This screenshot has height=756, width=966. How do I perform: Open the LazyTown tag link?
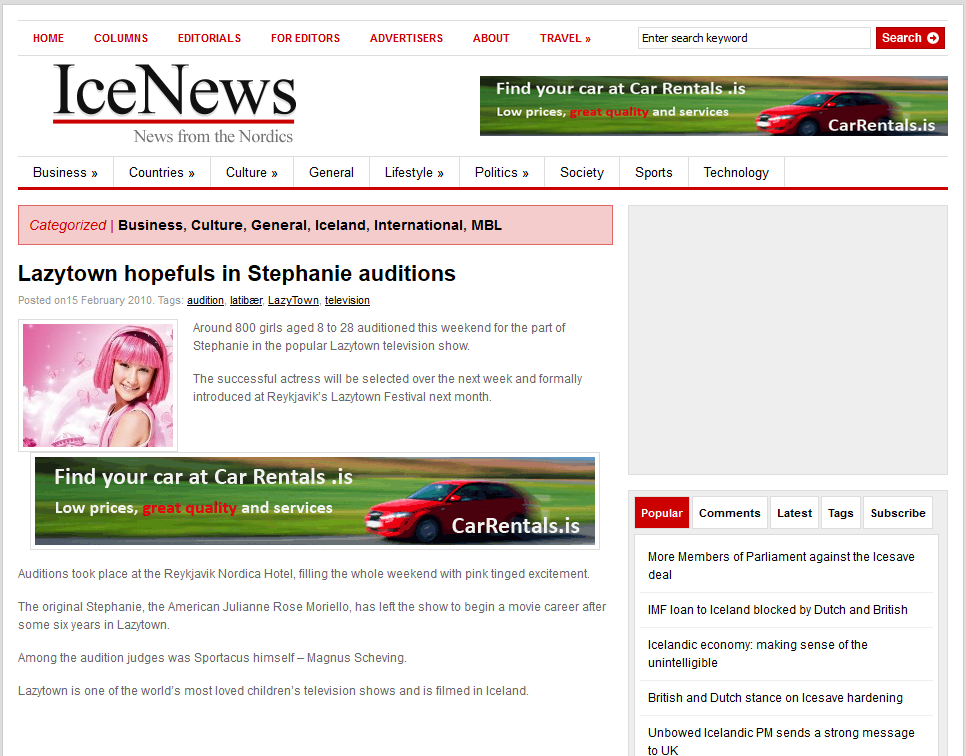click(x=293, y=301)
